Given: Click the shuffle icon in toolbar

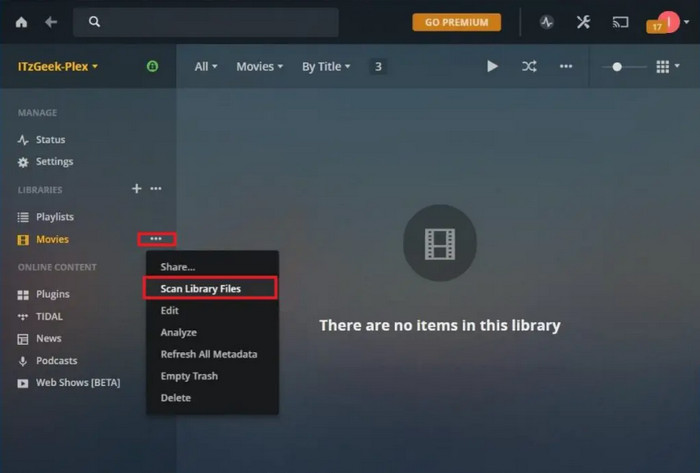Looking at the screenshot, I should [x=529, y=67].
